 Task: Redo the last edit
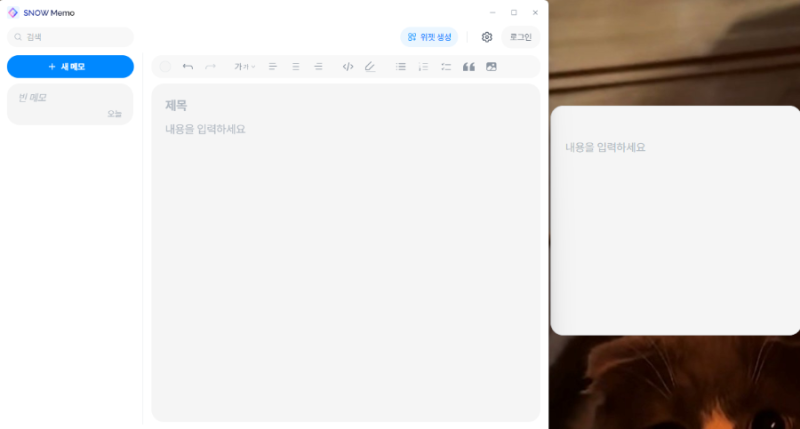tap(210, 67)
